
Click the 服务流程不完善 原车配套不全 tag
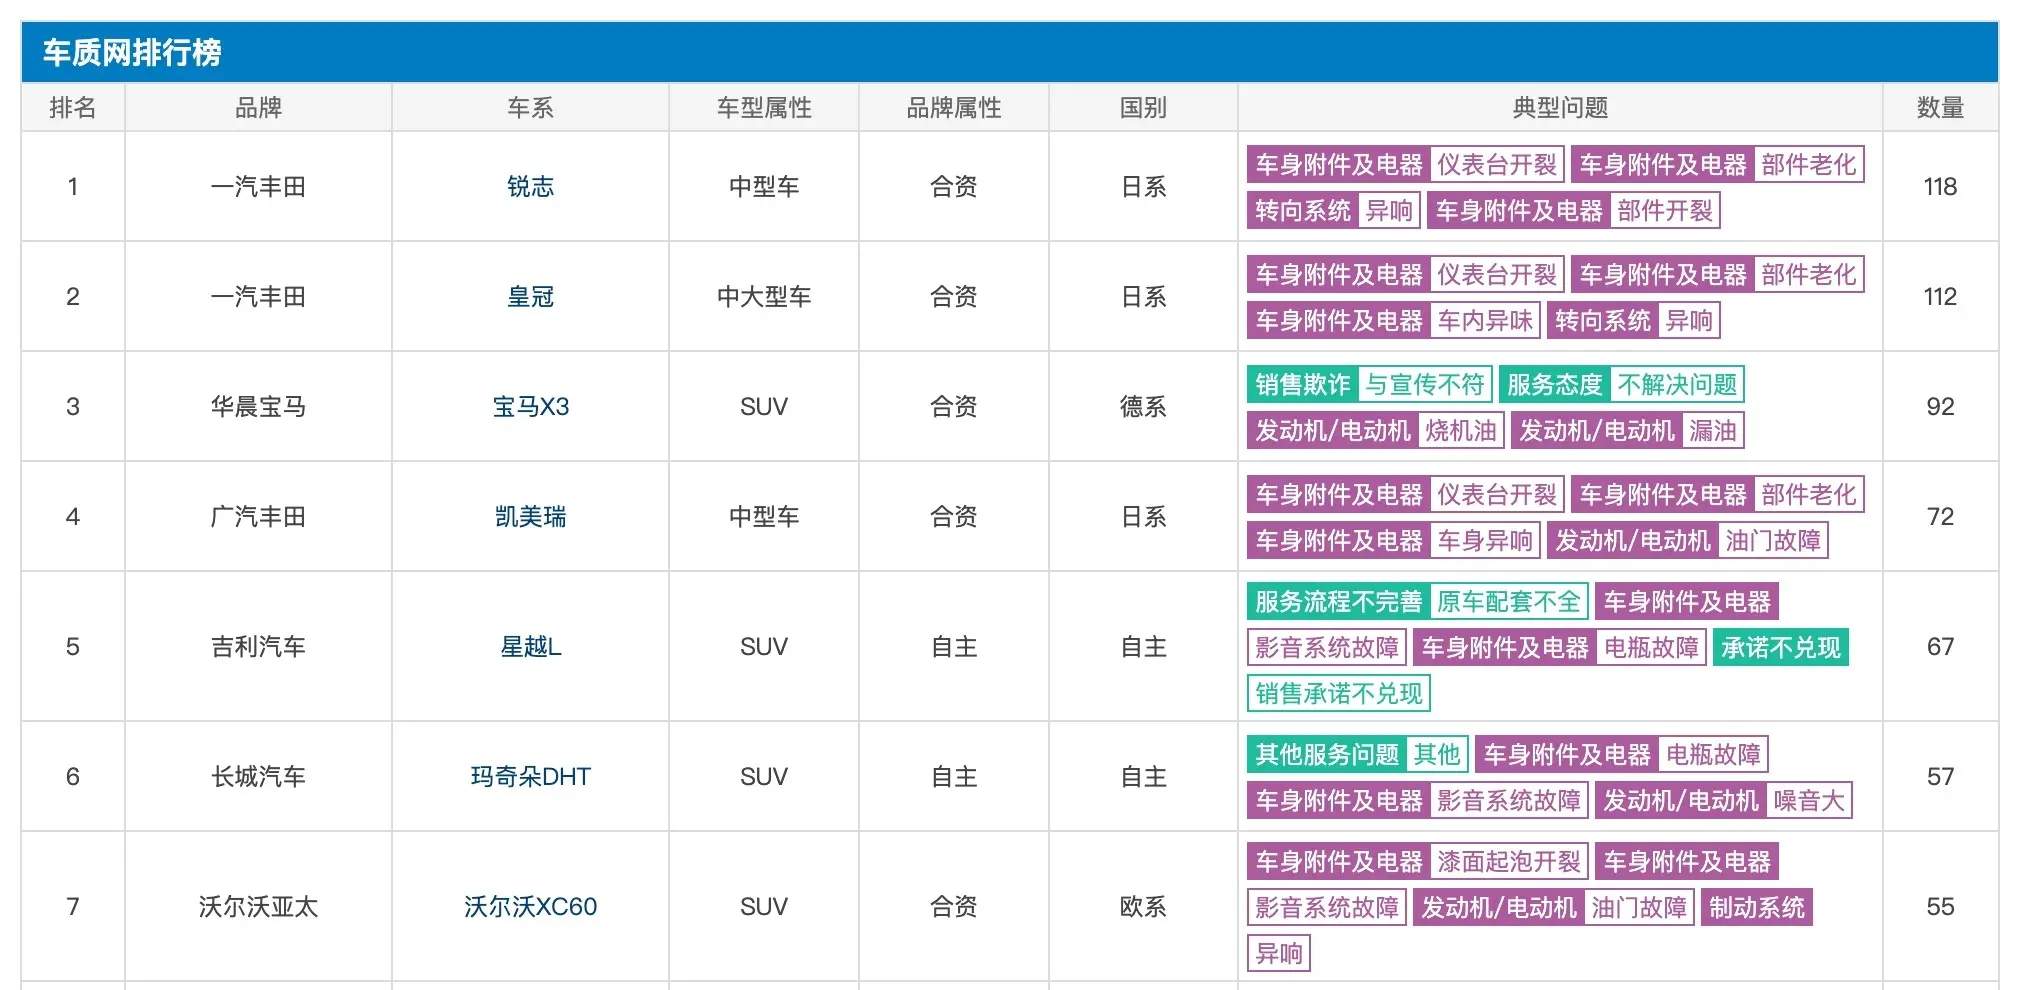coord(1417,602)
